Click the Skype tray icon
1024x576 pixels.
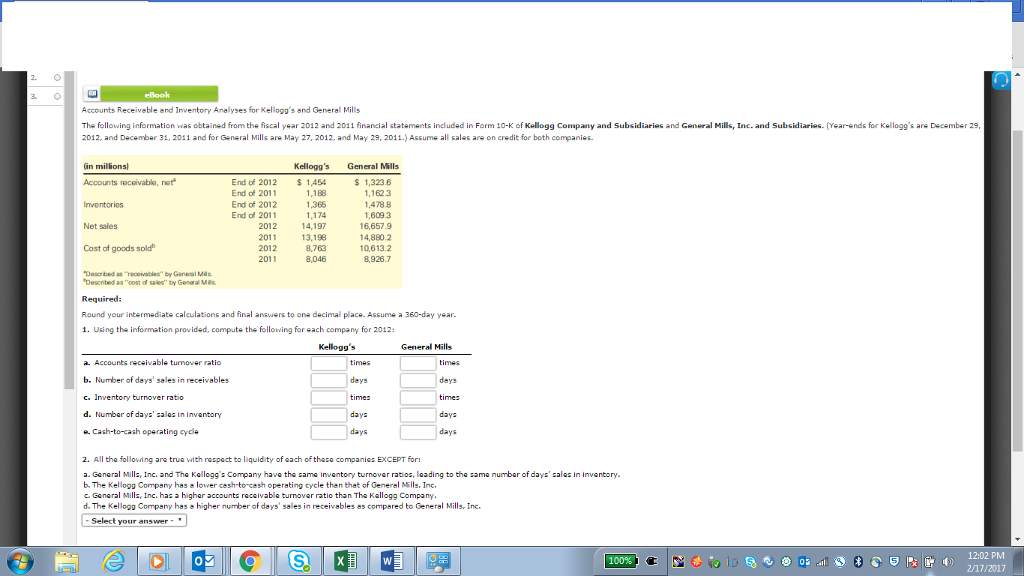point(750,562)
